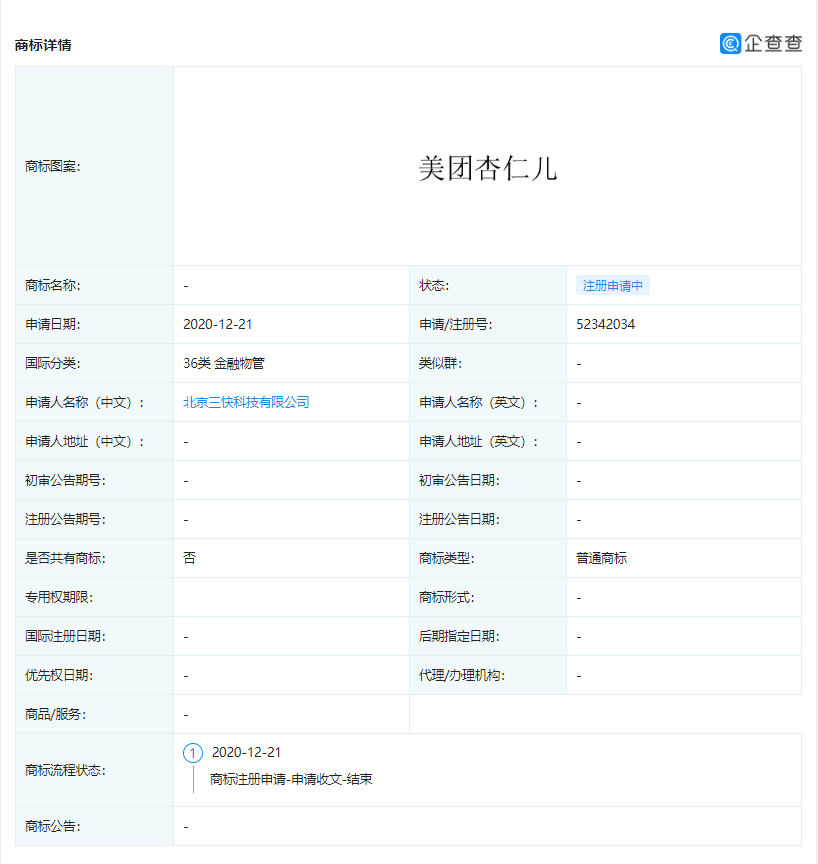Click the 36类 金融物管 classification value
The height and width of the screenshot is (864, 818).
[x=224, y=363]
